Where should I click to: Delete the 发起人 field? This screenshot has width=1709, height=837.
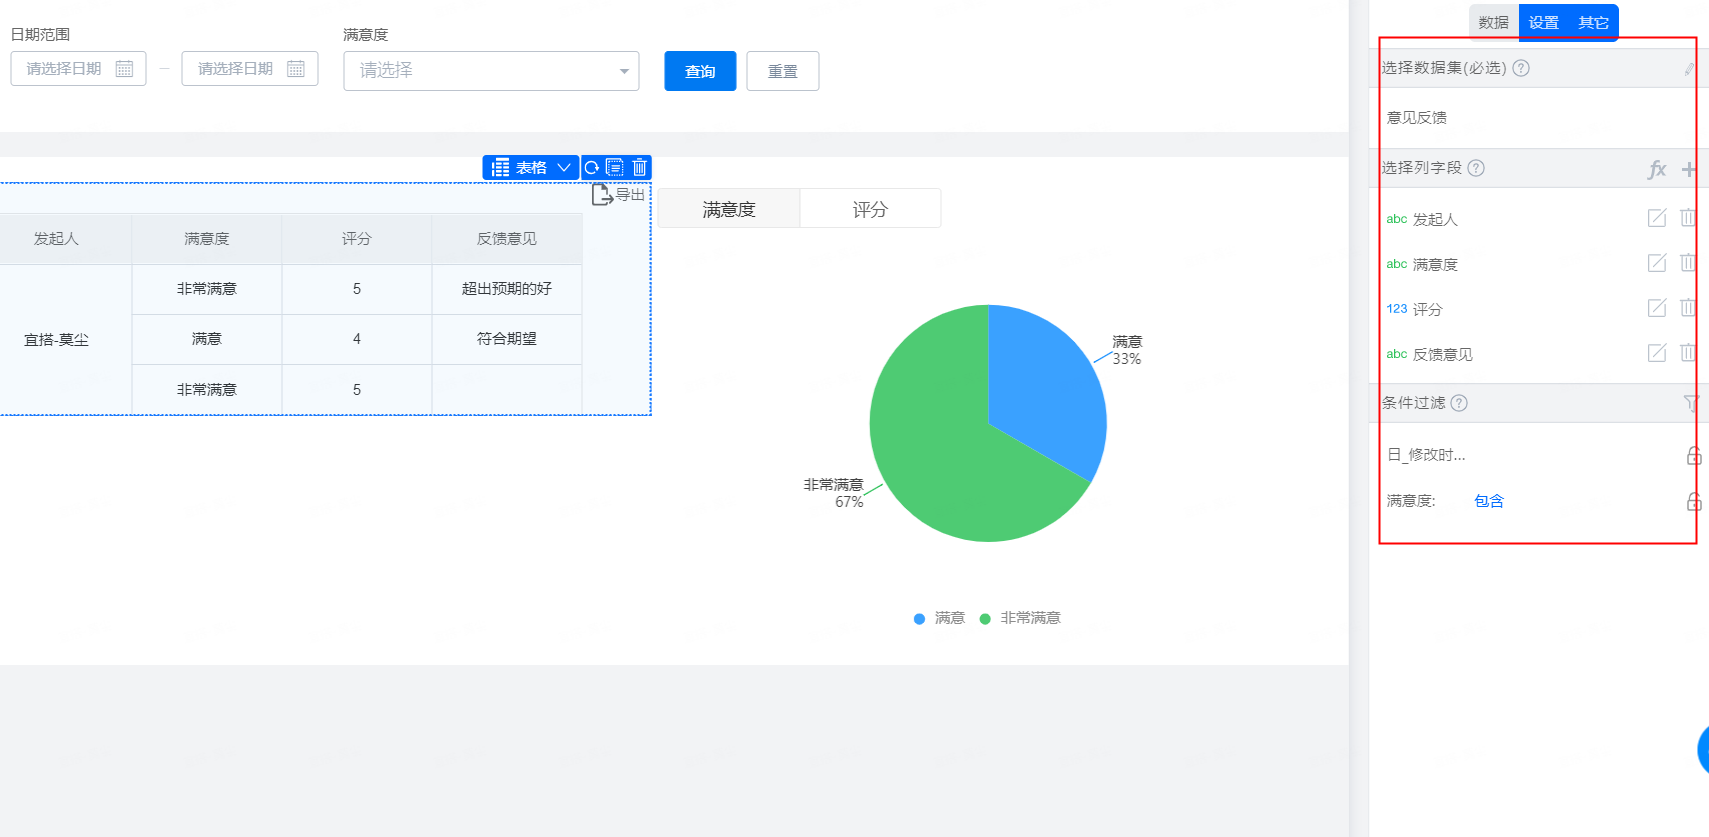[1688, 218]
